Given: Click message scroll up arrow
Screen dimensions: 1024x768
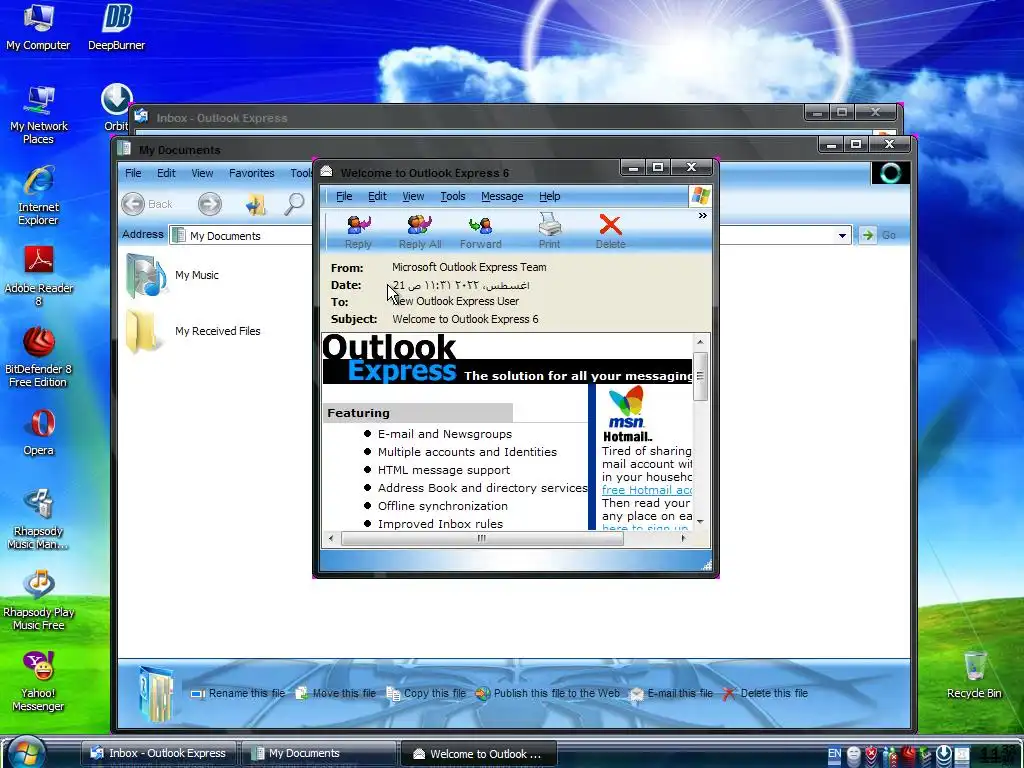Looking at the screenshot, I should point(700,342).
